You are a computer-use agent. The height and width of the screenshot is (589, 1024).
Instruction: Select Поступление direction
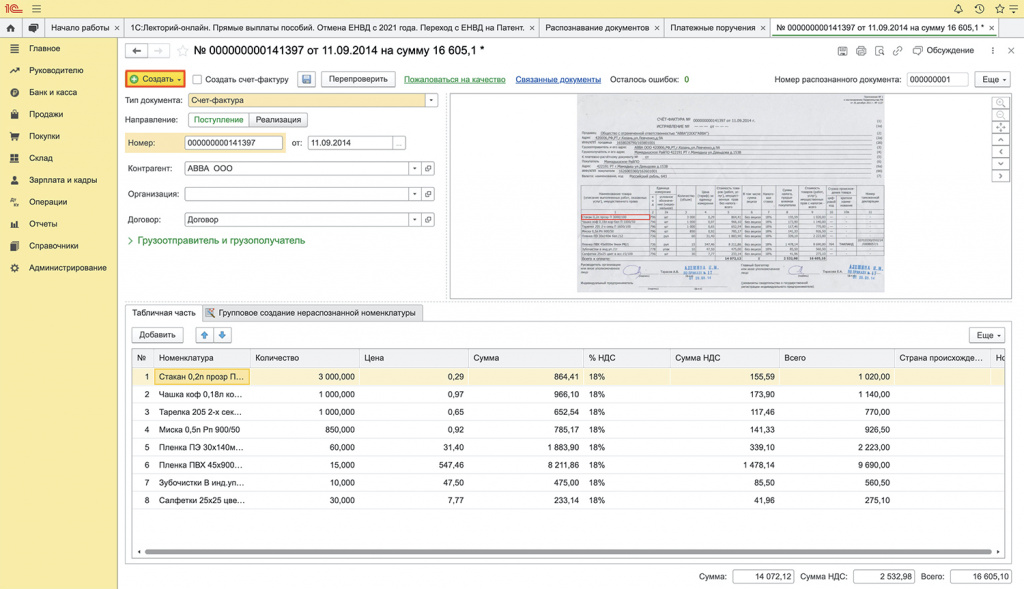click(219, 119)
